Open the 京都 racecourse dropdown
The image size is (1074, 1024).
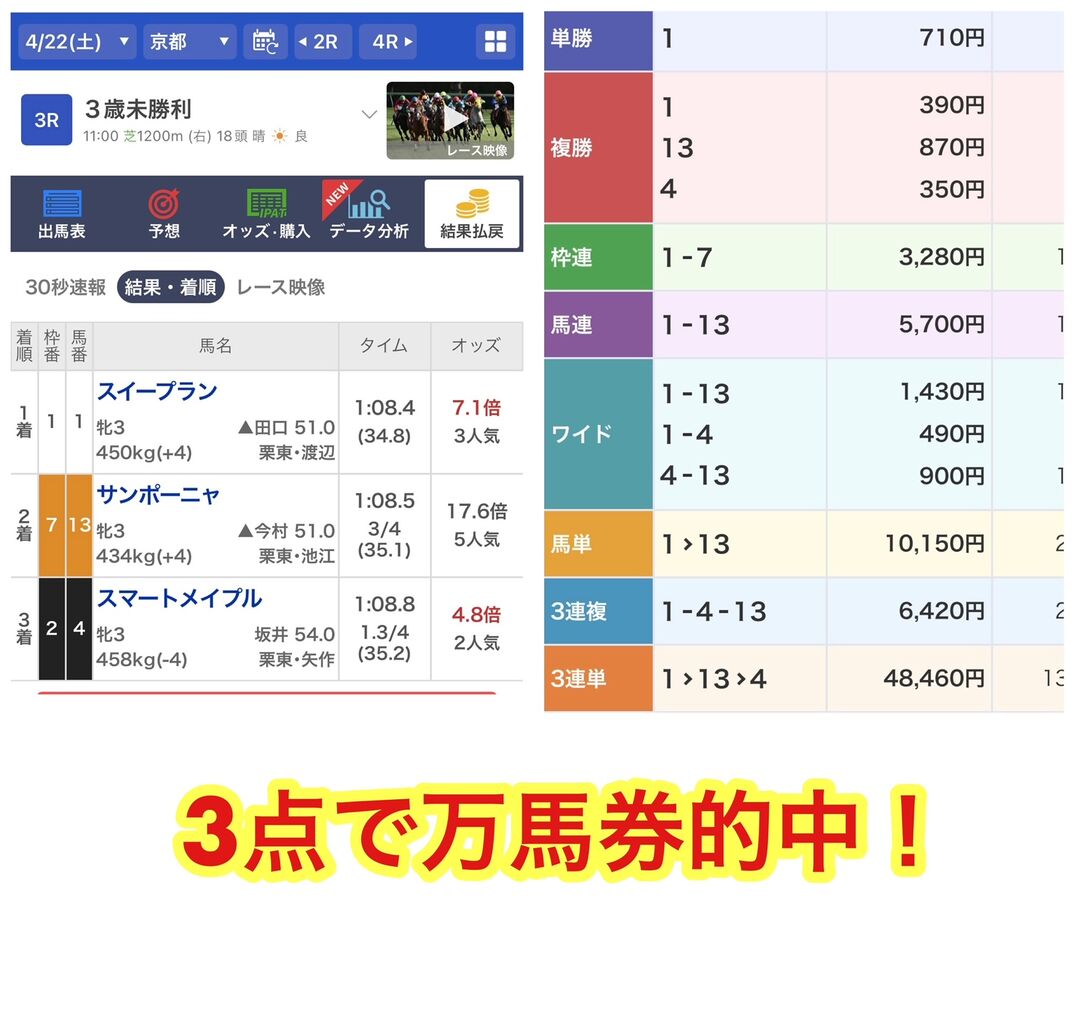pos(189,42)
